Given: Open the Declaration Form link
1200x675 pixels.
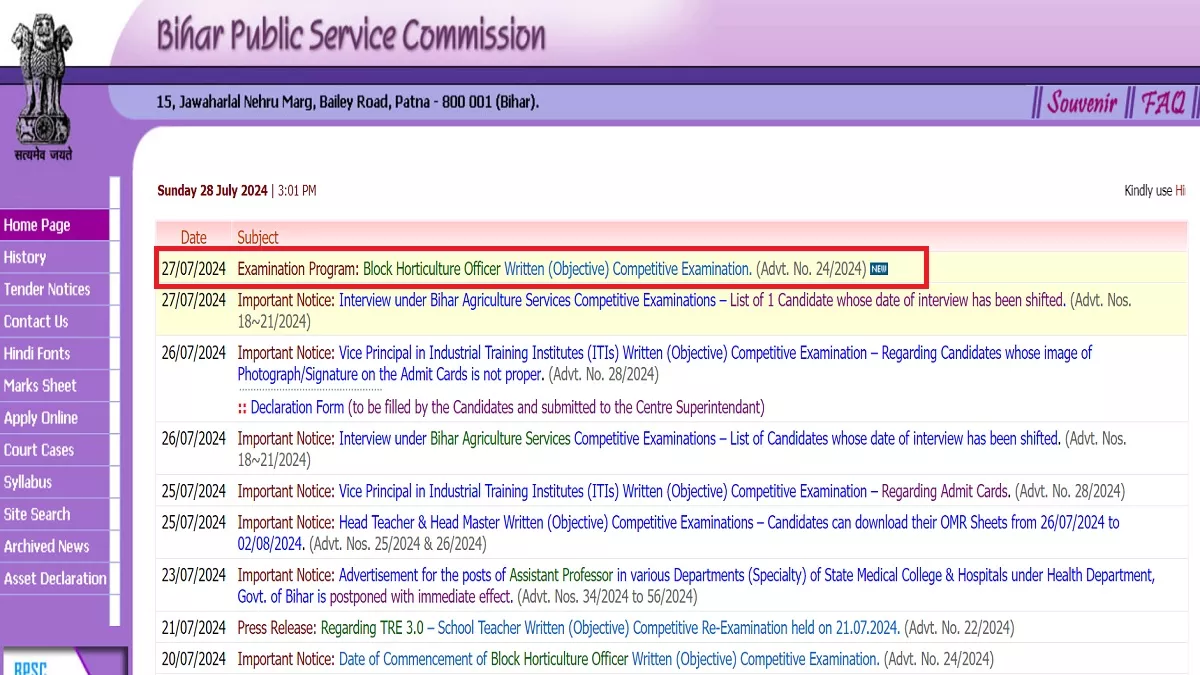Looking at the screenshot, I should [x=297, y=407].
